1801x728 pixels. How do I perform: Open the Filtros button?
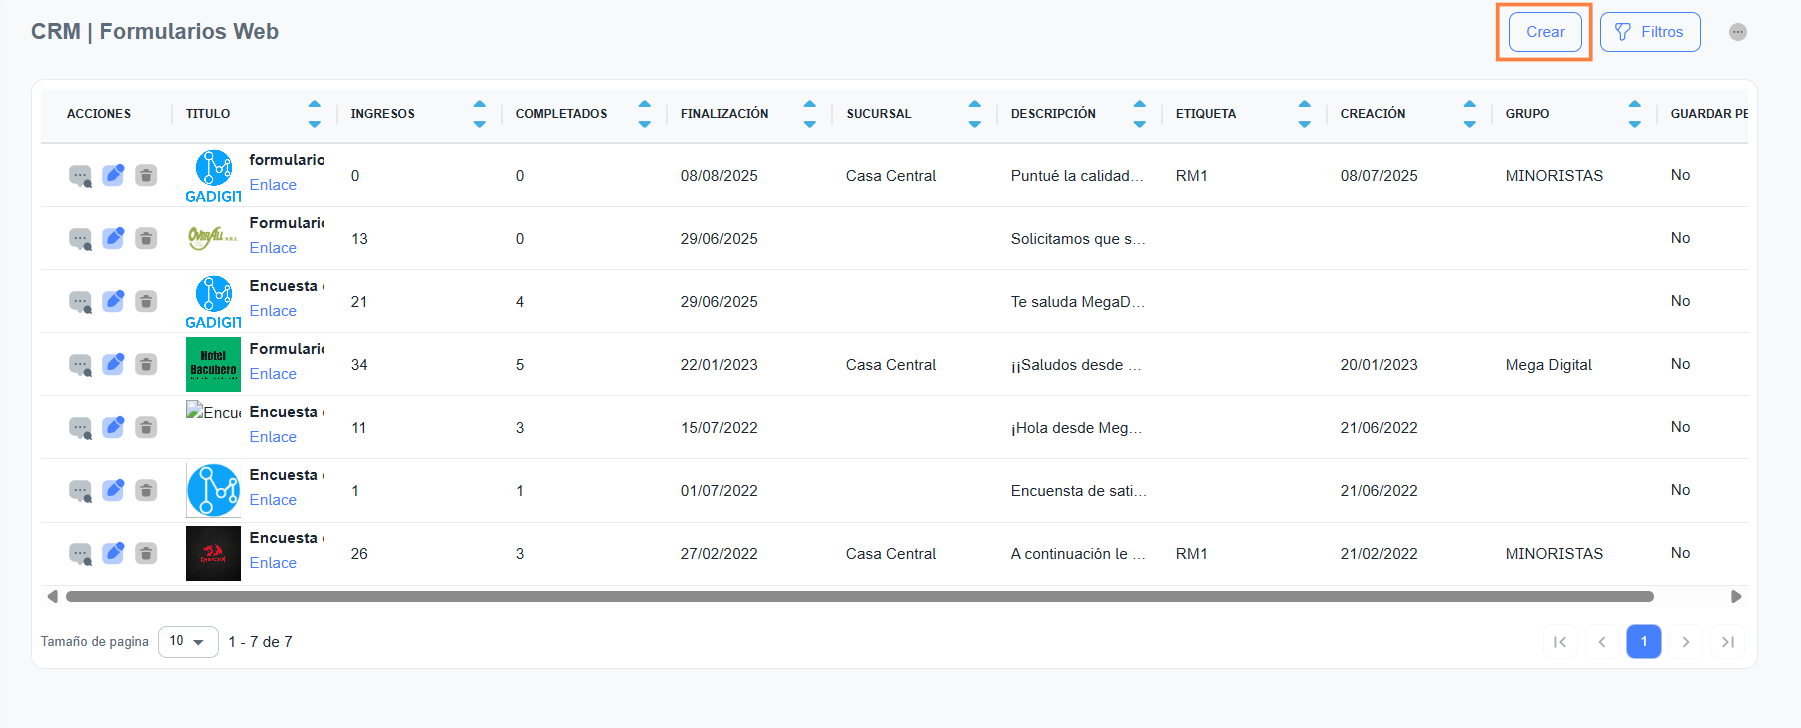(x=1649, y=32)
